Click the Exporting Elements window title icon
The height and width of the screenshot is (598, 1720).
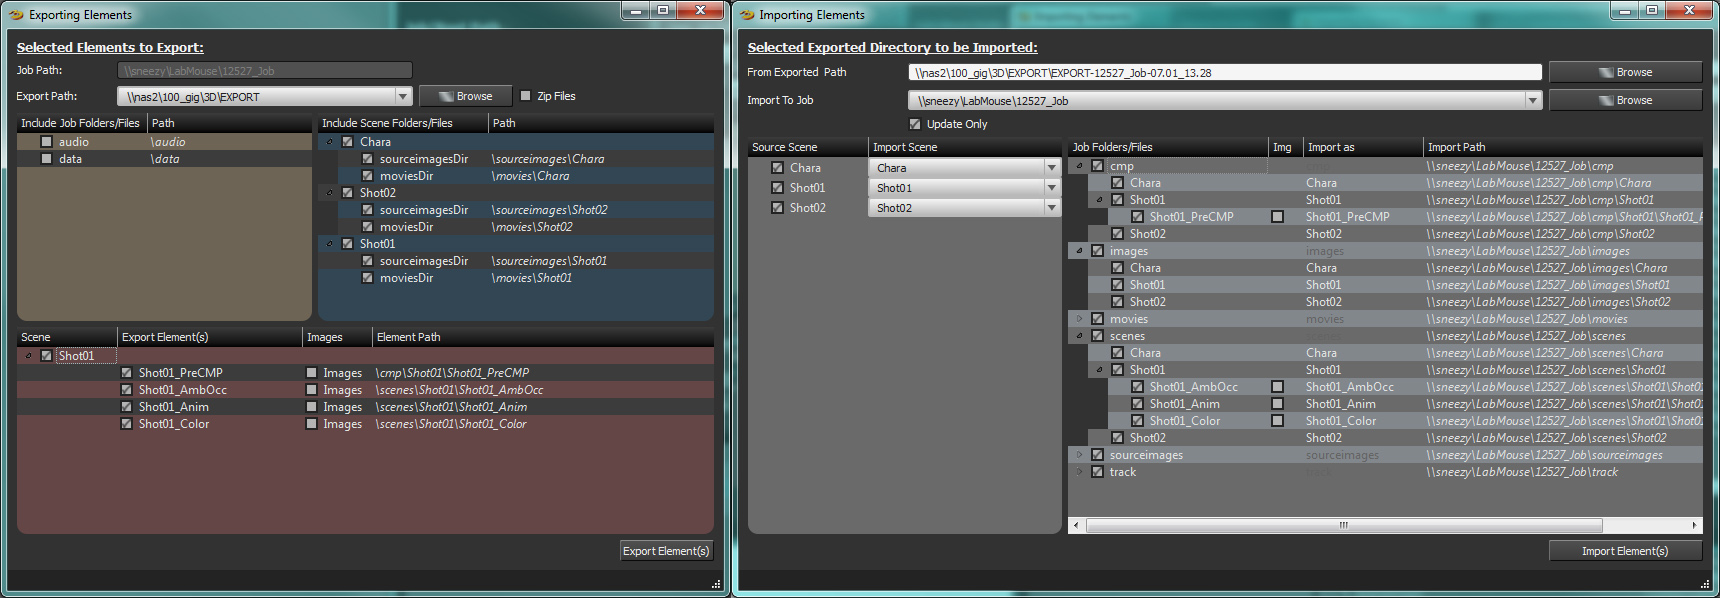[x=16, y=14]
